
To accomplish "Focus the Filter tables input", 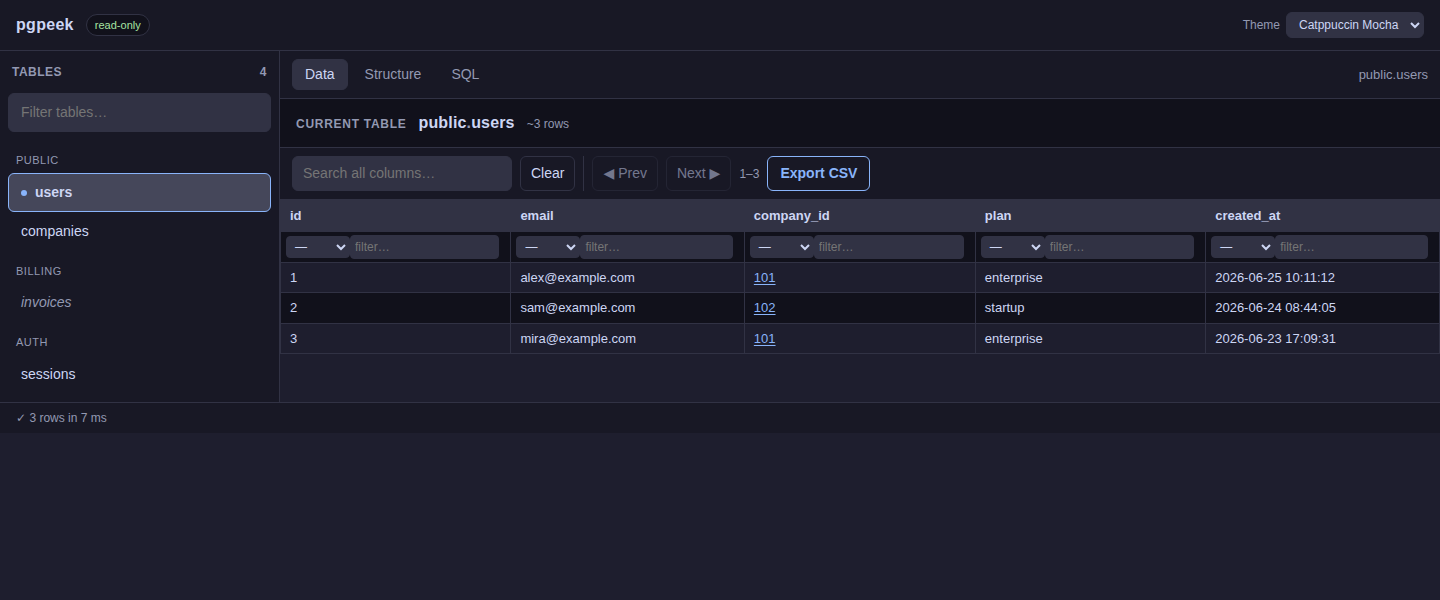I will coord(139,112).
